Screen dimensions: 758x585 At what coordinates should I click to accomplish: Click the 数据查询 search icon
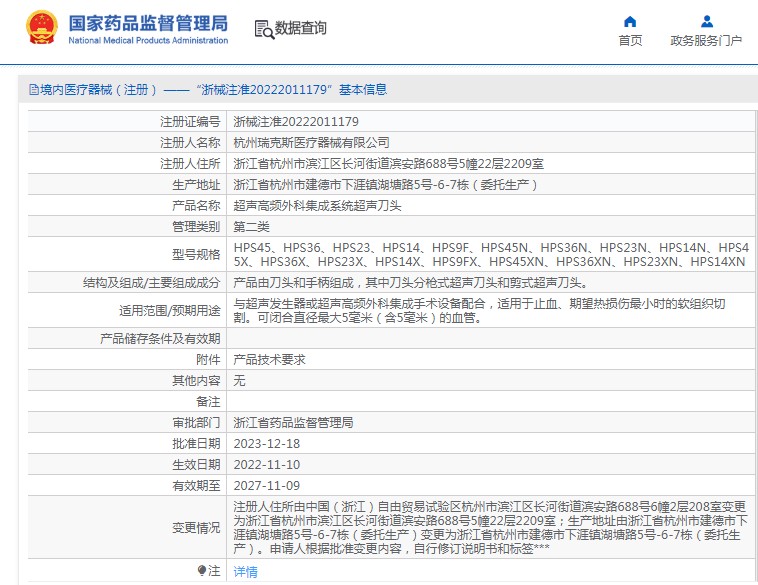[264, 28]
